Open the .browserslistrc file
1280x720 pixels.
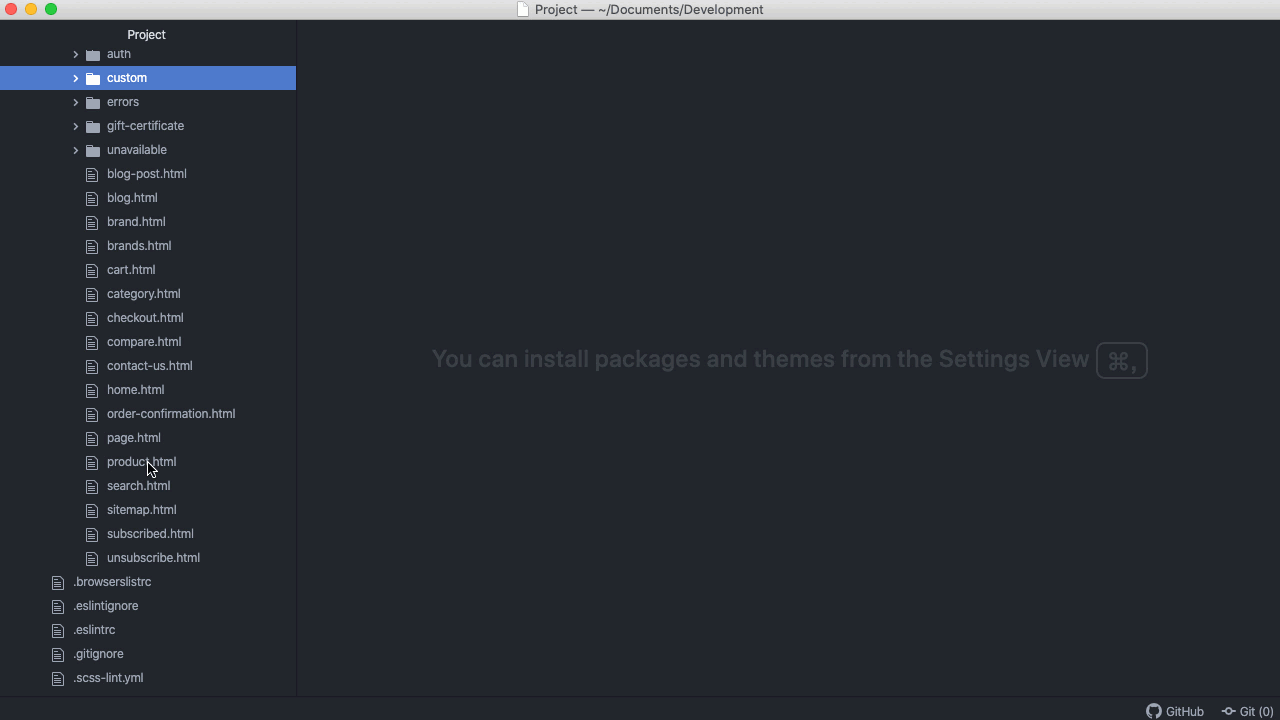[112, 581]
